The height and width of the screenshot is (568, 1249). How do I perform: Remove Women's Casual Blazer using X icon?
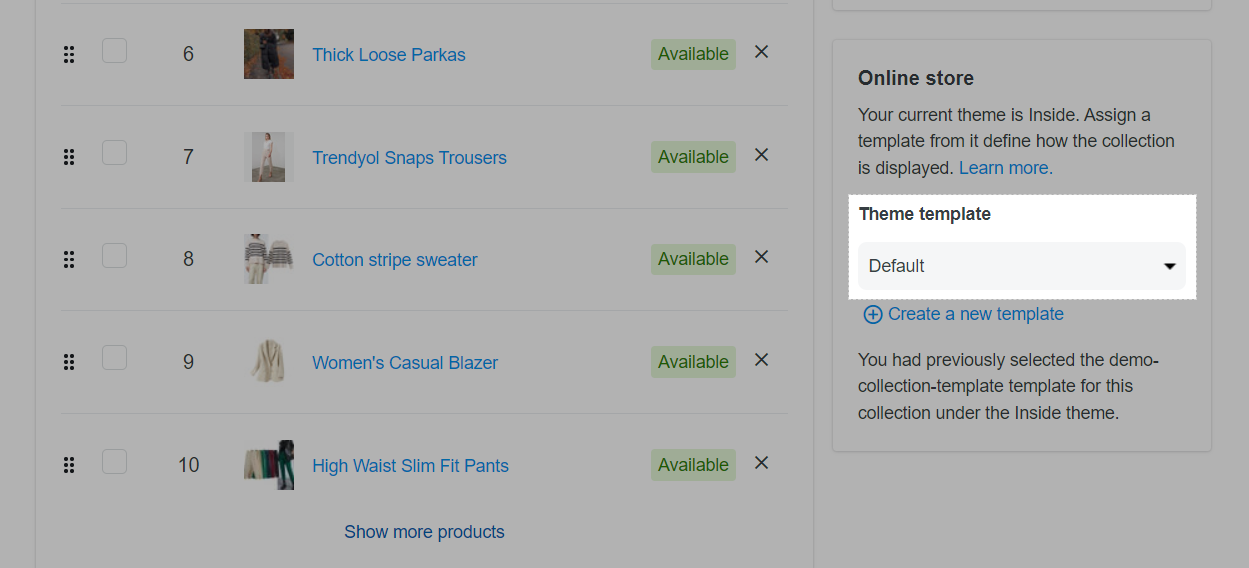[761, 360]
